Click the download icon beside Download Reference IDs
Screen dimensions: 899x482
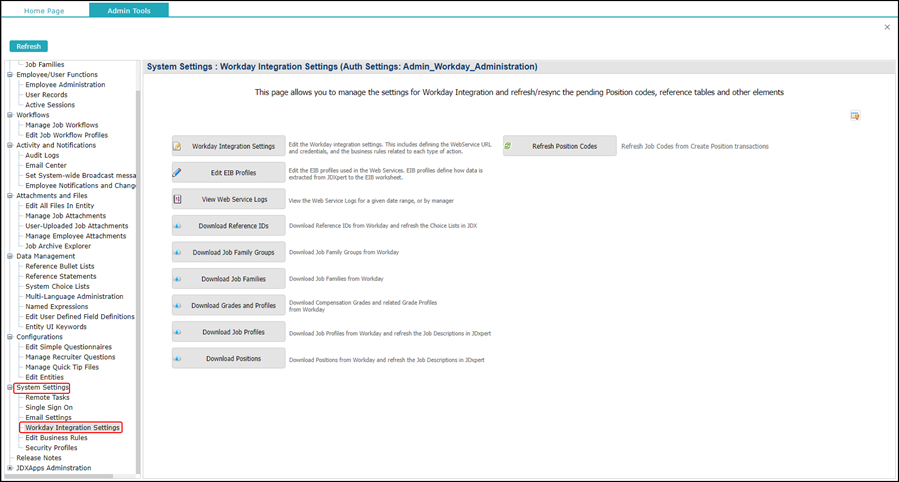(x=177, y=226)
